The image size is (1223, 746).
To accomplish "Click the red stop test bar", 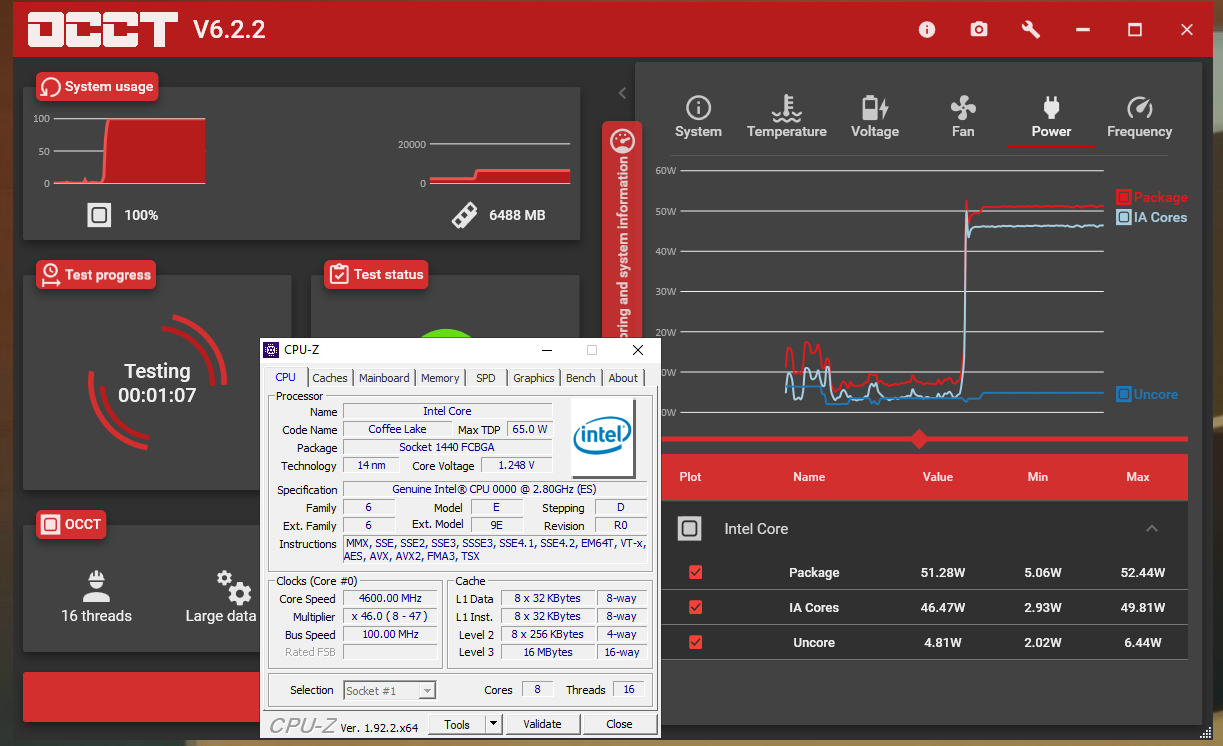I will tap(141, 696).
